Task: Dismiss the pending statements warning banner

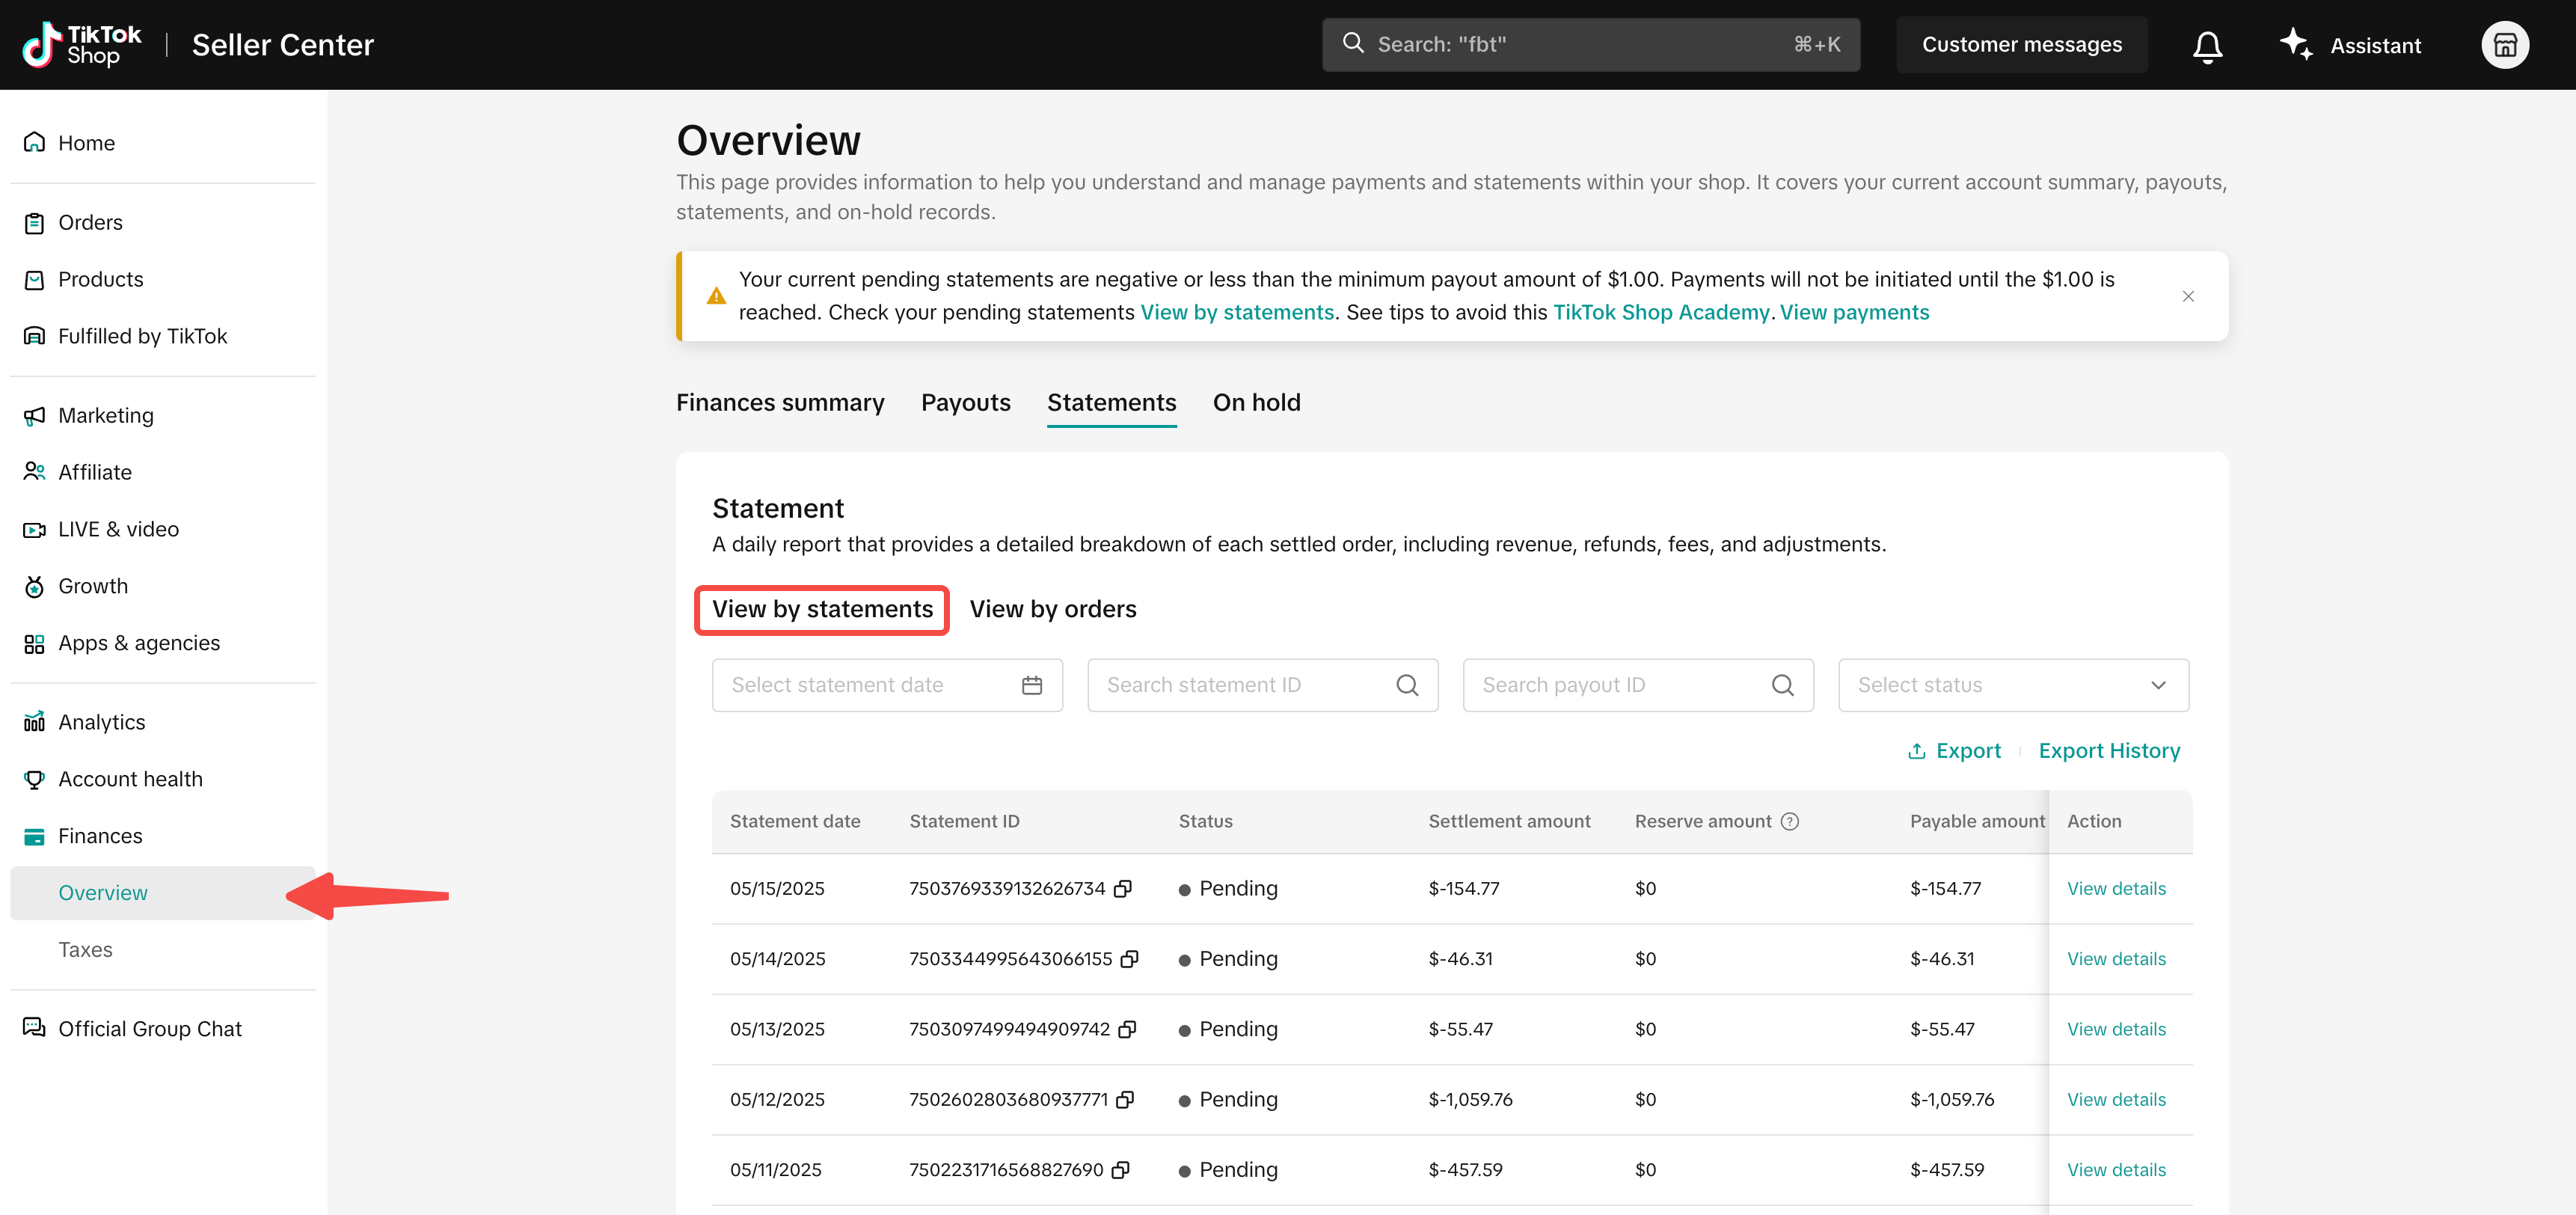Action: pyautogui.click(x=2188, y=296)
